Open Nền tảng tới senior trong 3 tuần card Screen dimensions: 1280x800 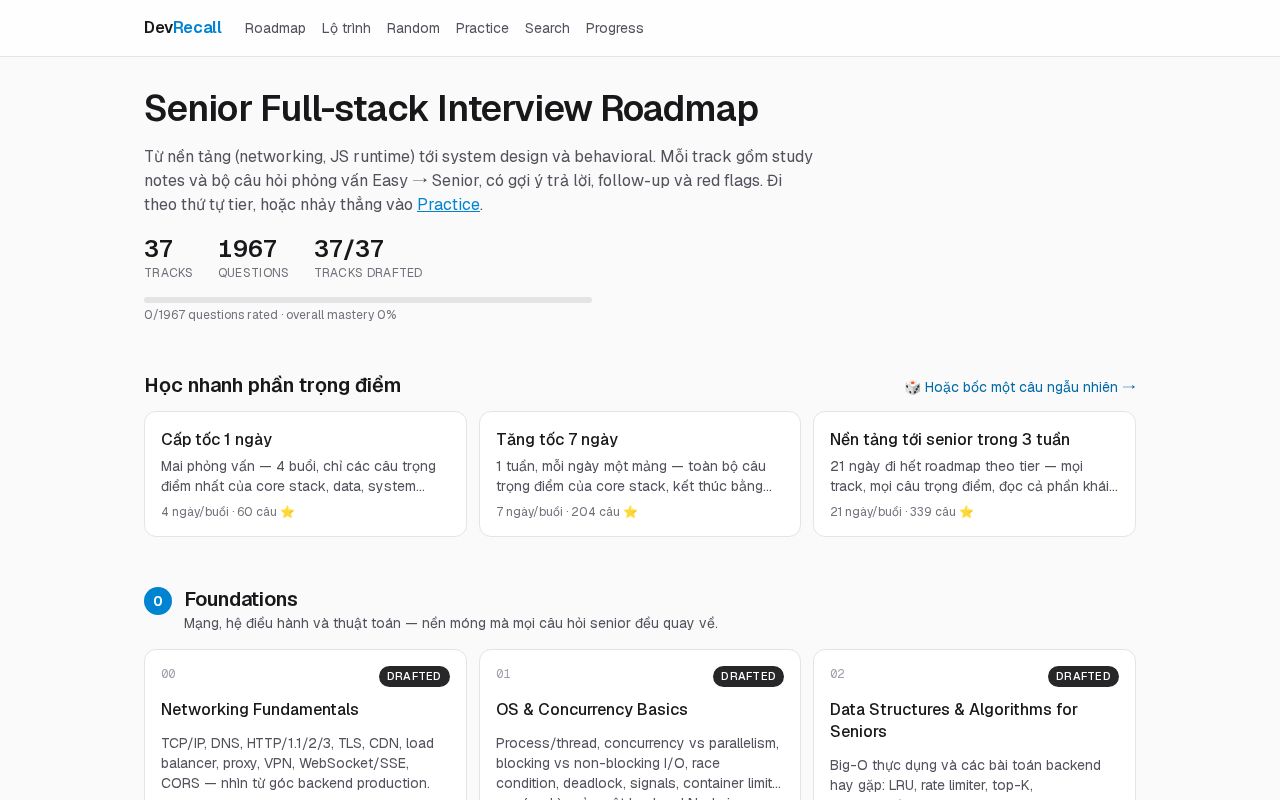974,474
